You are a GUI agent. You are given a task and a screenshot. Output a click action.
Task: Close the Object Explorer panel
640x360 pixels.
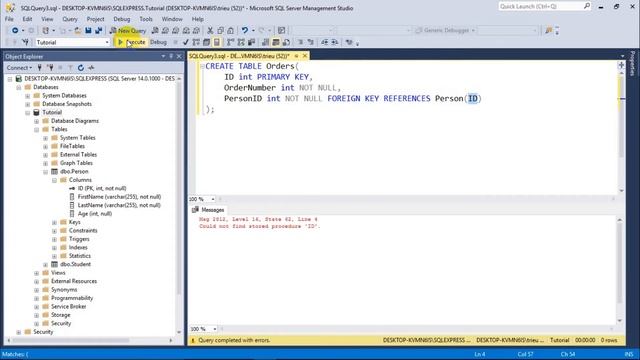[x=179, y=56]
